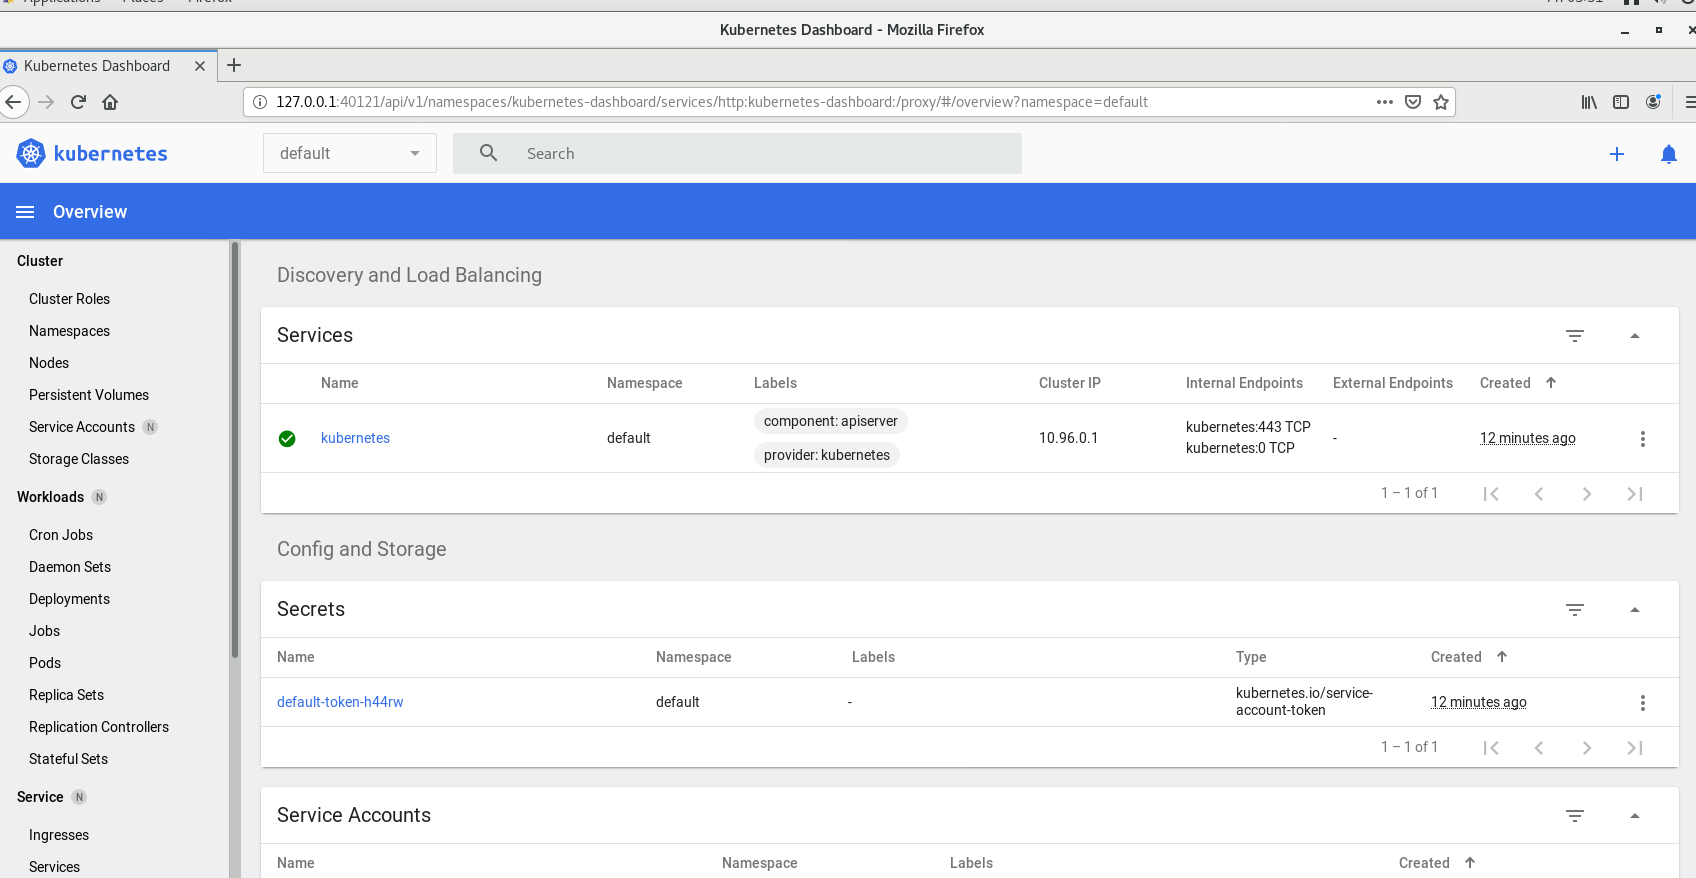This screenshot has height=878, width=1696.
Task: Open Persistent Volumes in sidebar
Action: pos(89,395)
